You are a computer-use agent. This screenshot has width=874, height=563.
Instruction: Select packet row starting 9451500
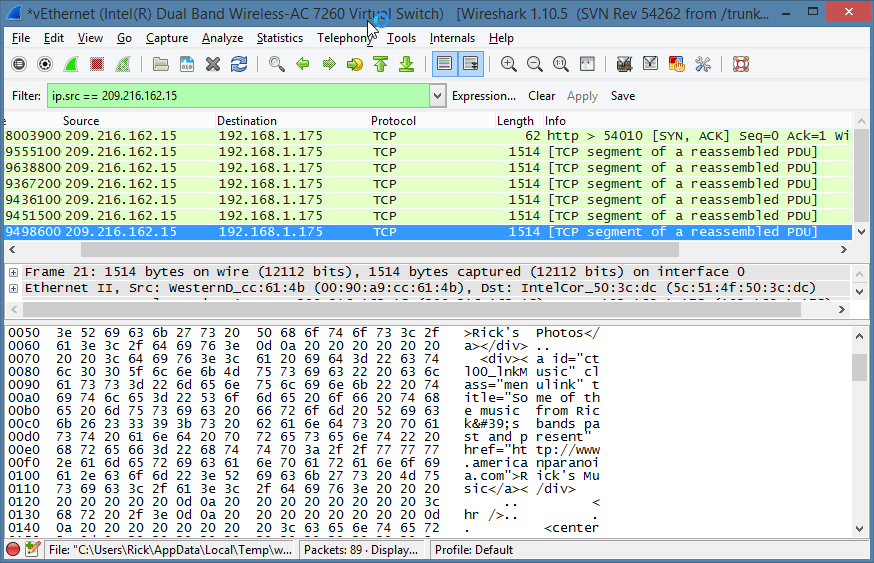click(428, 216)
